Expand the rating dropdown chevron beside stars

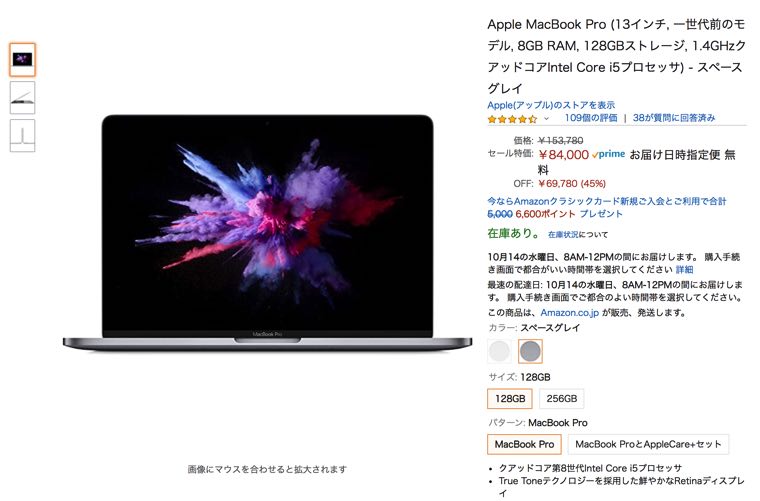tap(546, 119)
